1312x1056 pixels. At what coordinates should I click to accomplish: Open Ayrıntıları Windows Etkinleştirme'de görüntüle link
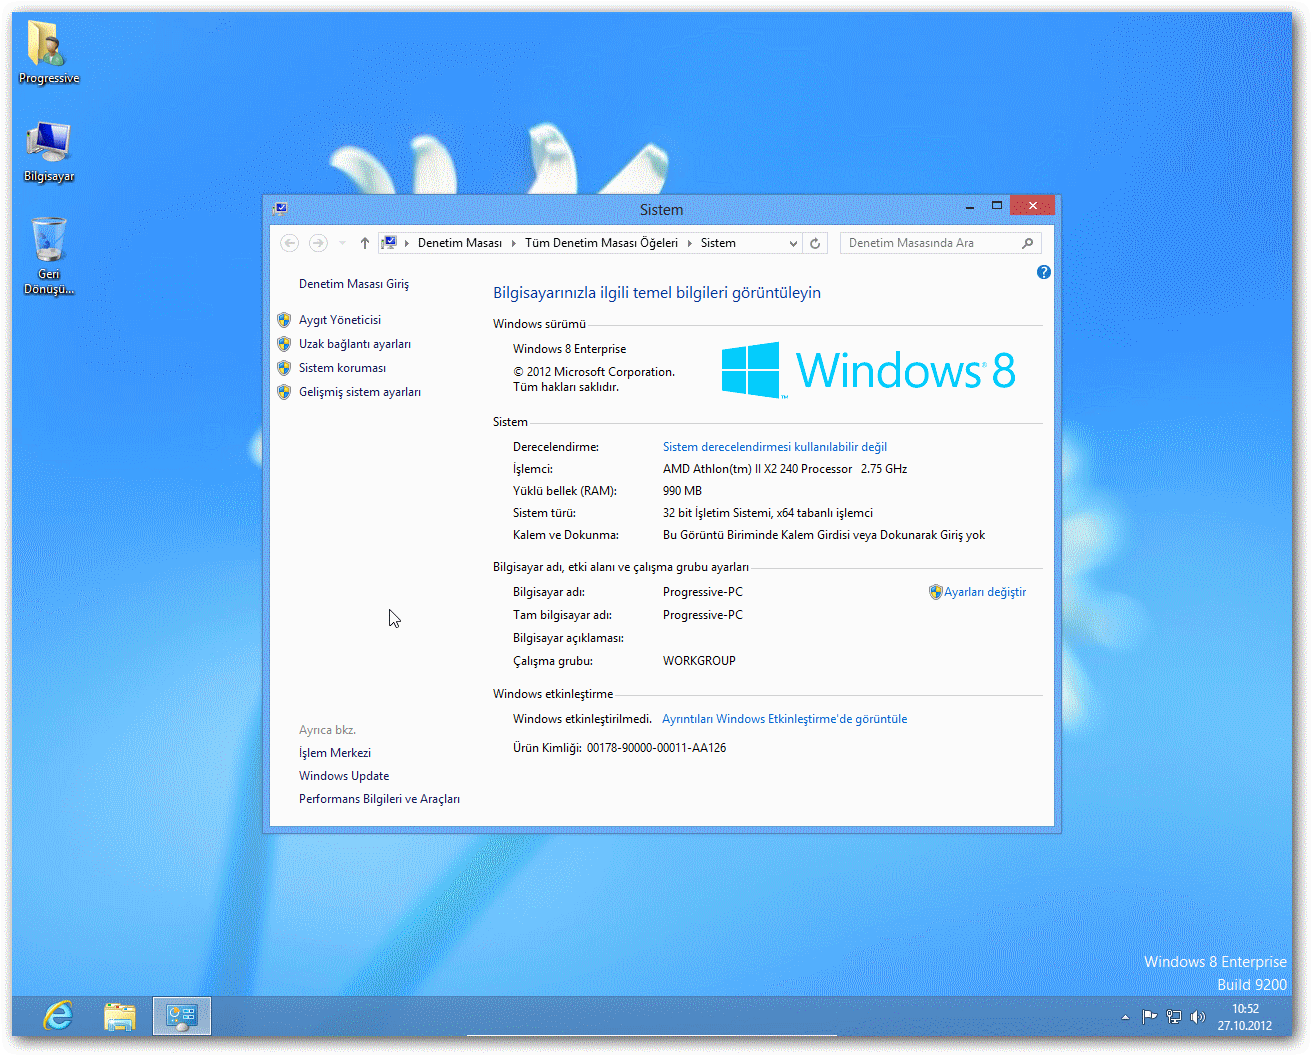click(x=785, y=719)
